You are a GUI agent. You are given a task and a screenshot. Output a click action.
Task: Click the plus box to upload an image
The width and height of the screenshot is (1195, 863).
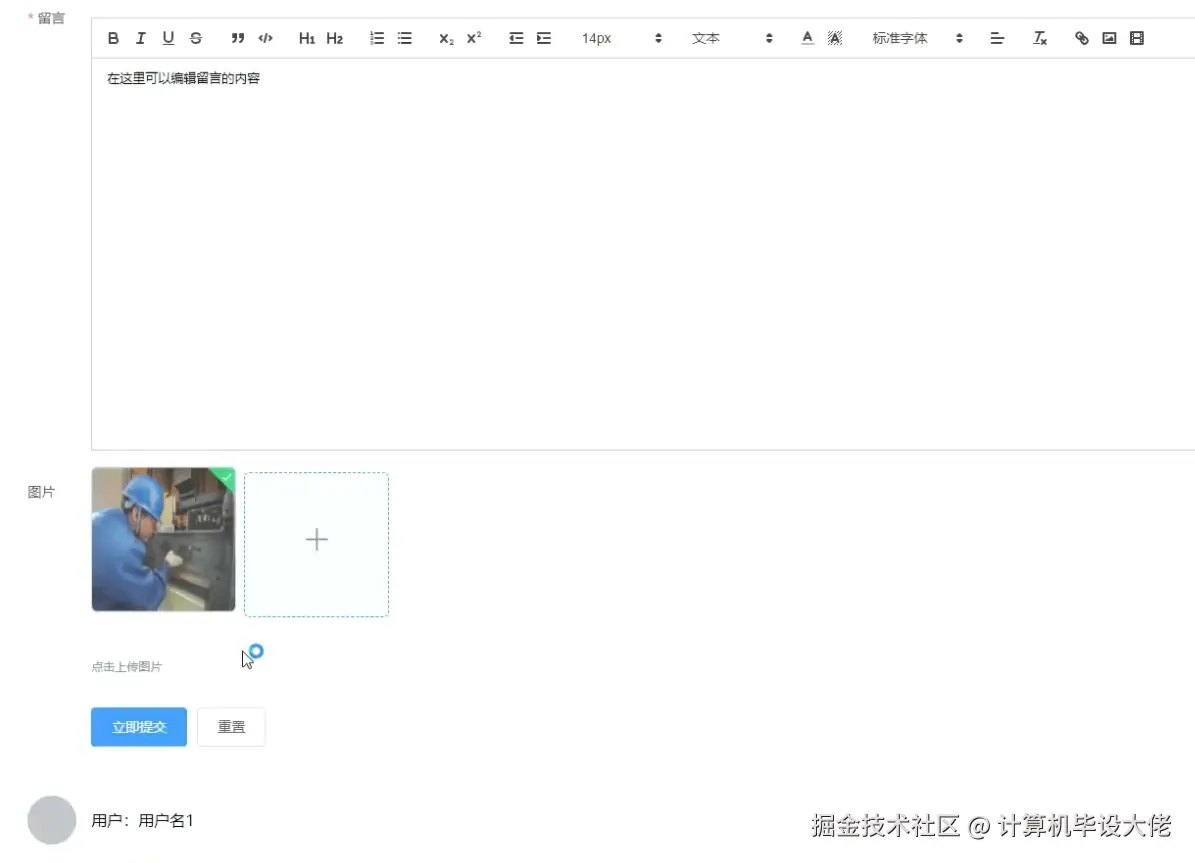pos(316,540)
